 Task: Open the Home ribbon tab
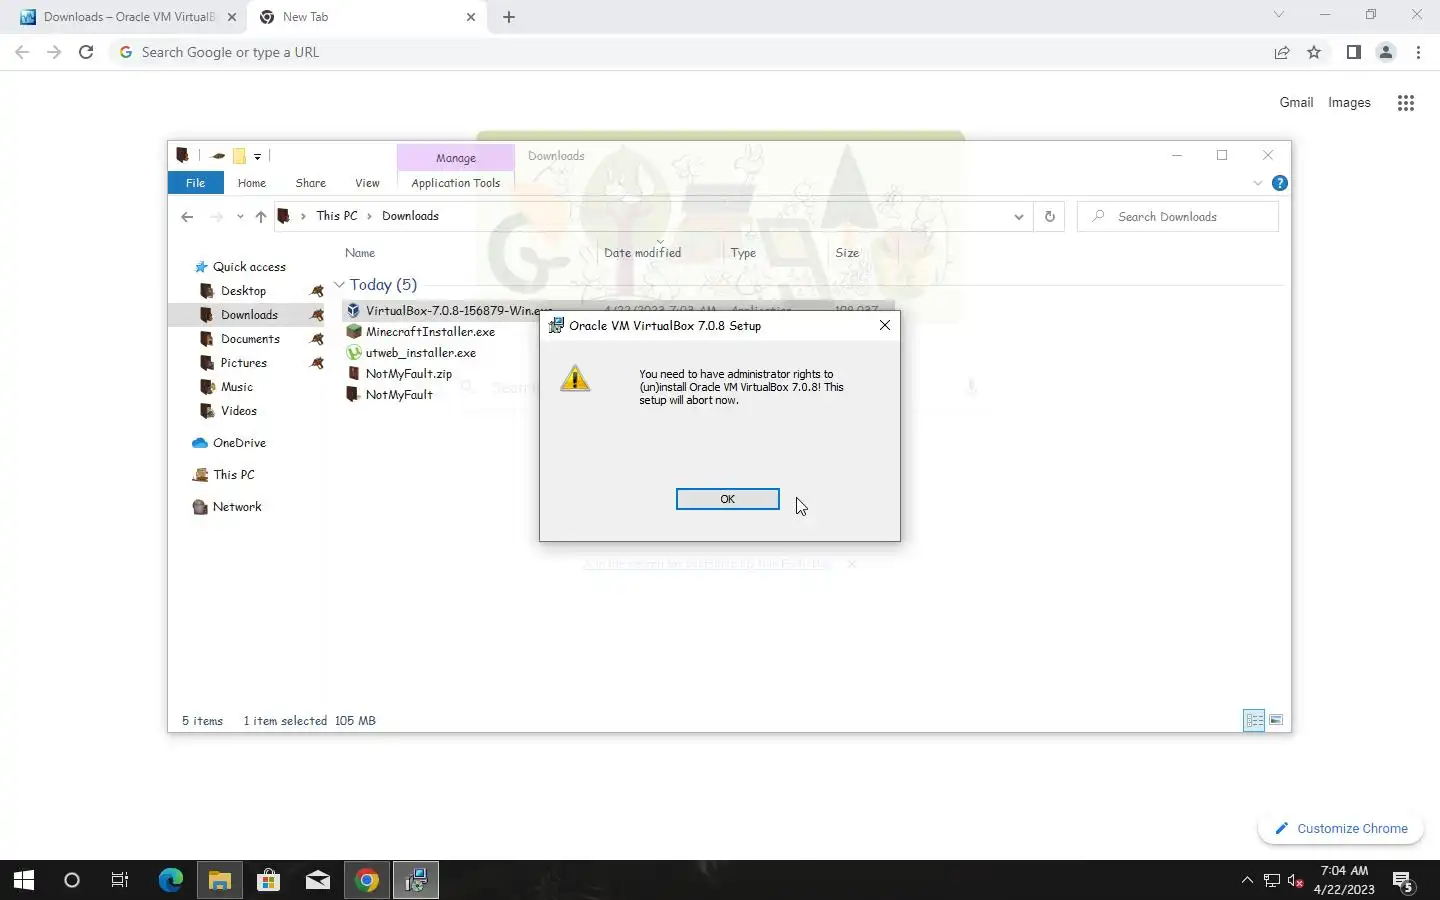[x=252, y=183]
